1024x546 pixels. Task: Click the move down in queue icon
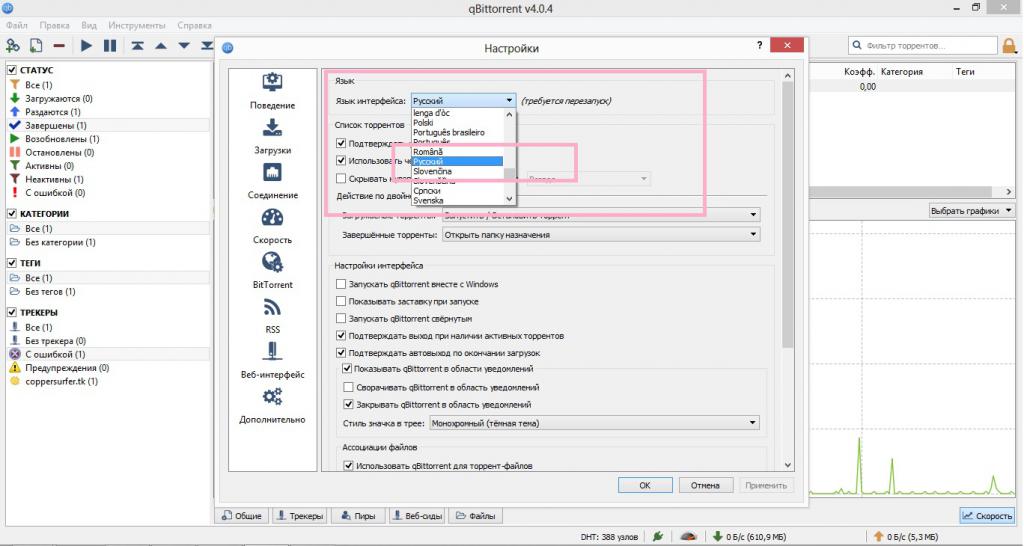tap(184, 46)
